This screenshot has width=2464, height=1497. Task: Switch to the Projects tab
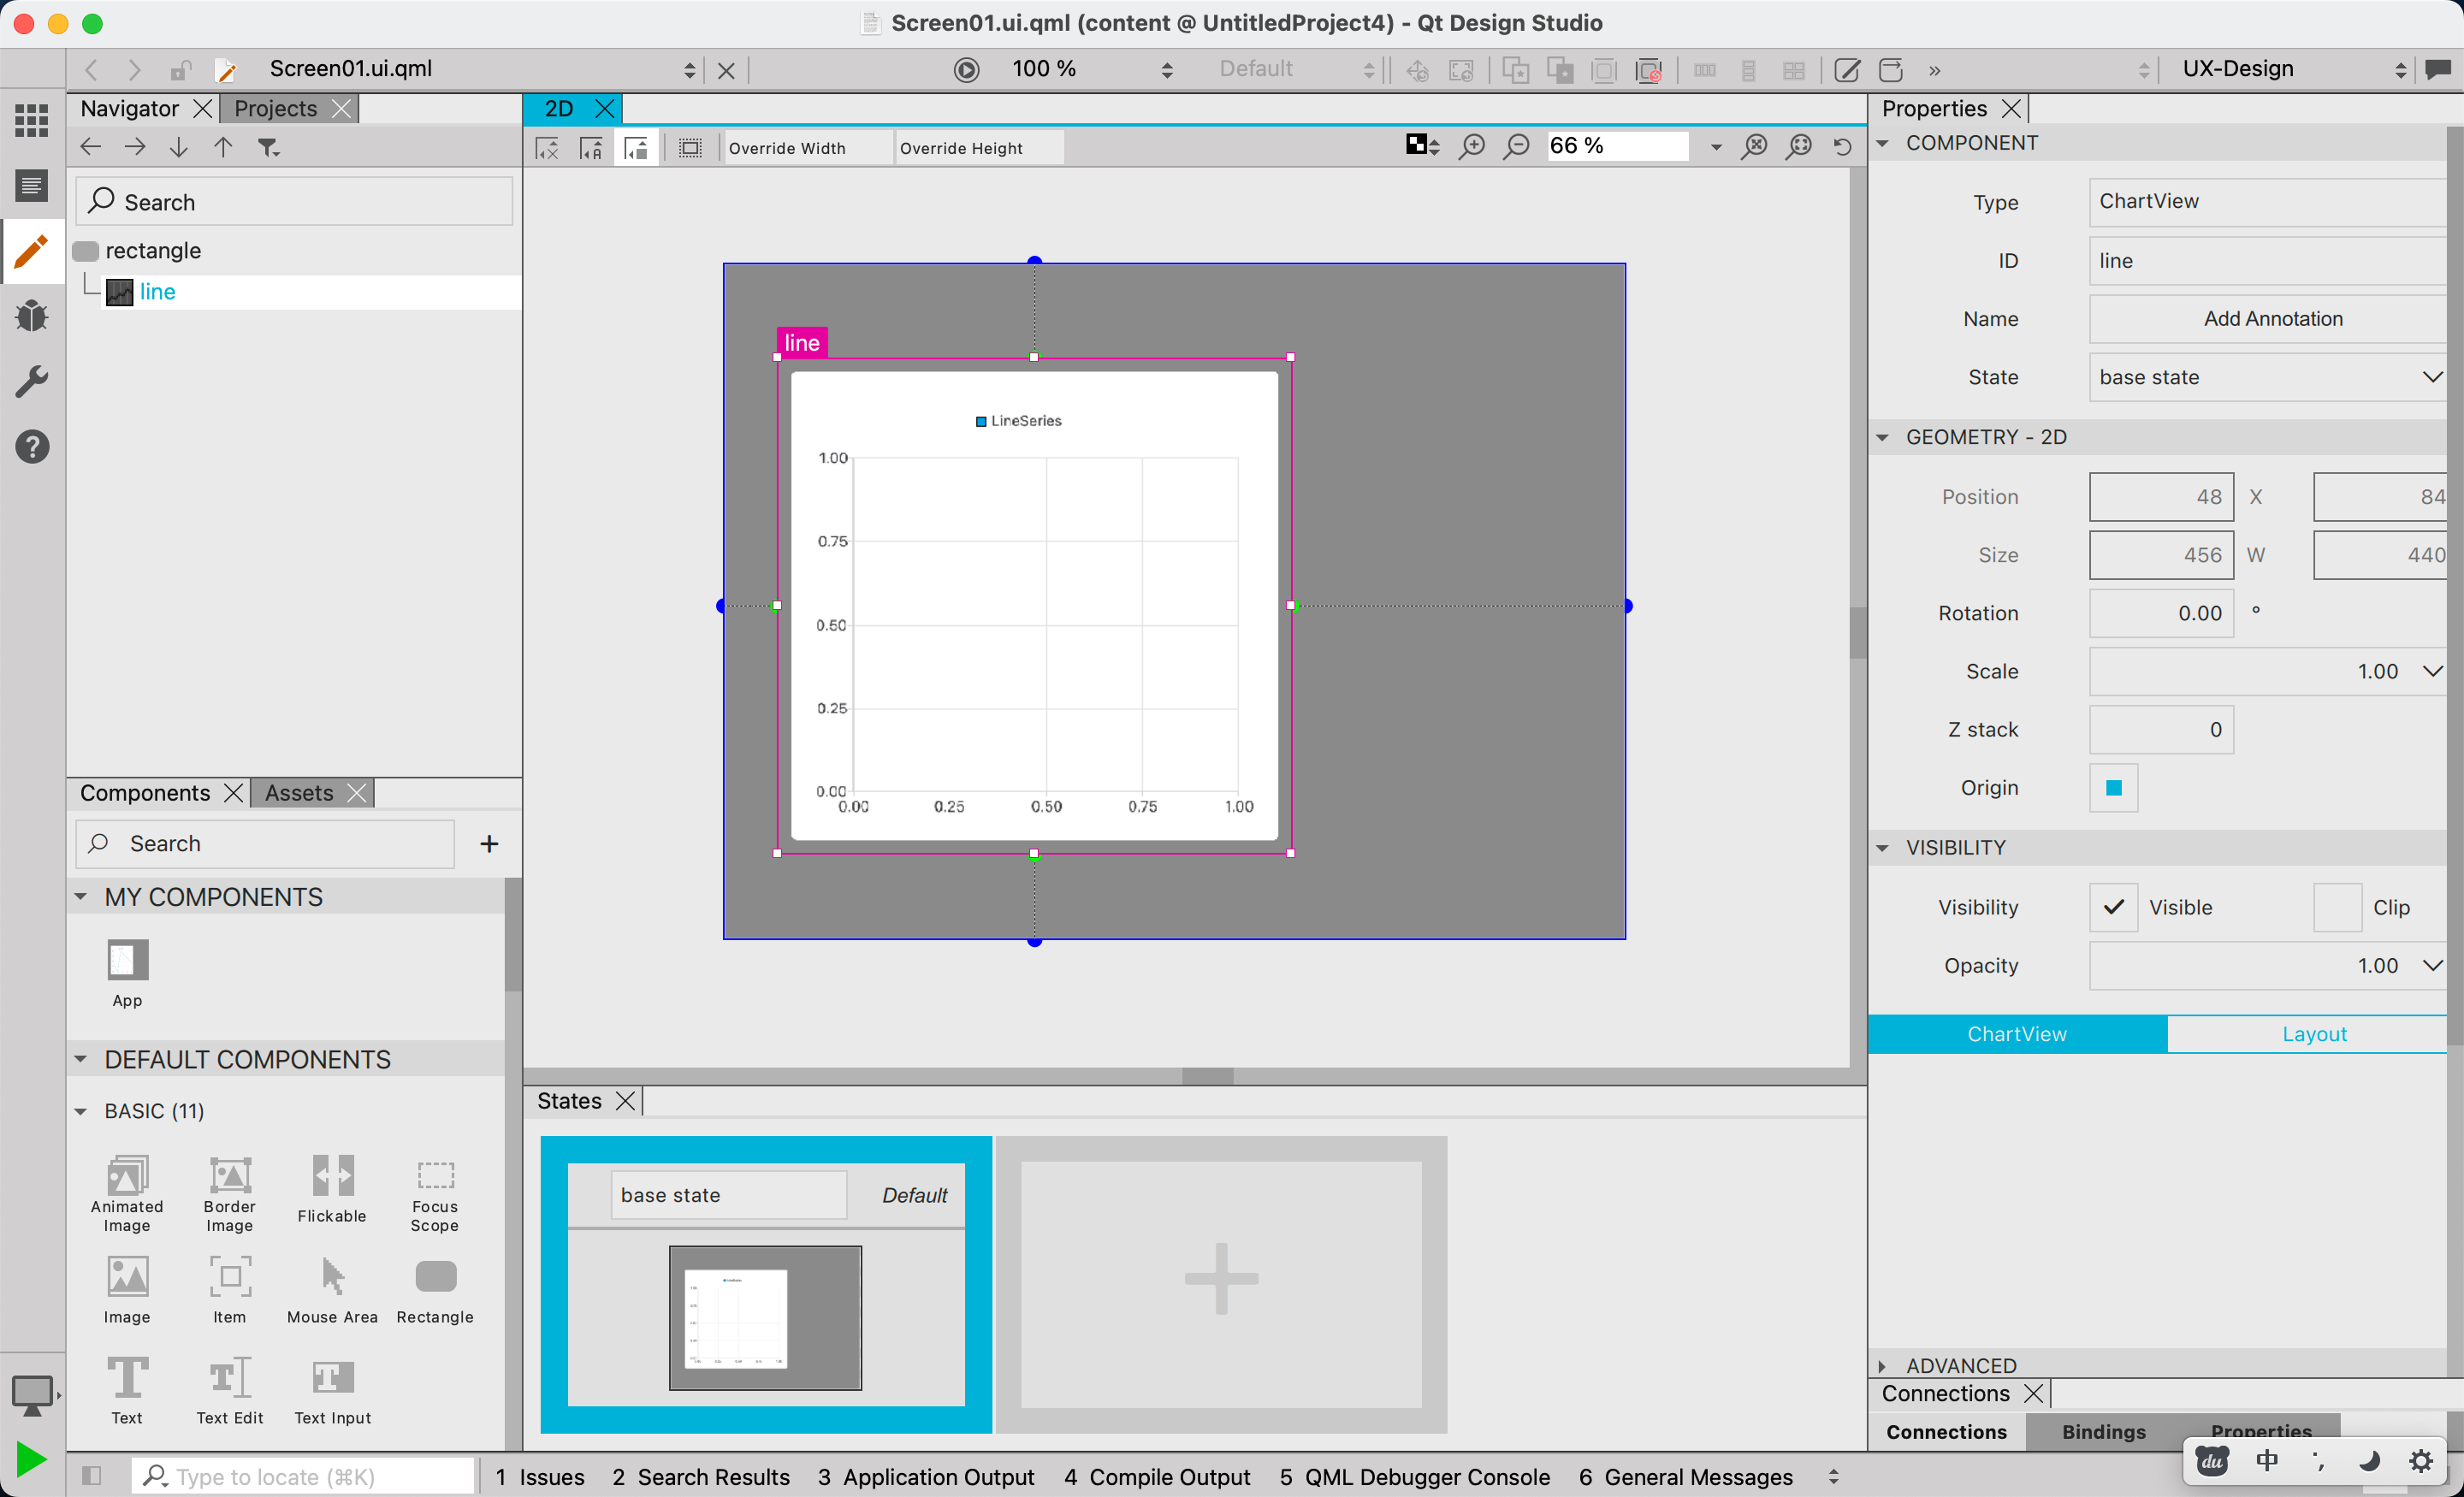click(275, 108)
